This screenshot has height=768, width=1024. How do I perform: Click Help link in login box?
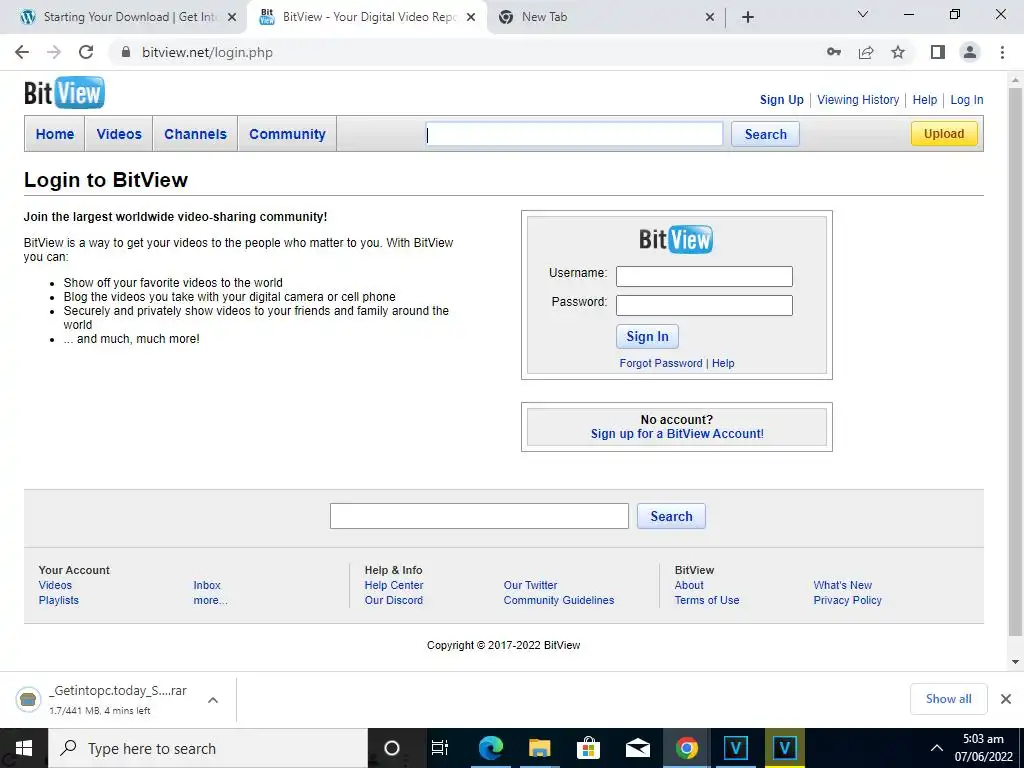[723, 363]
